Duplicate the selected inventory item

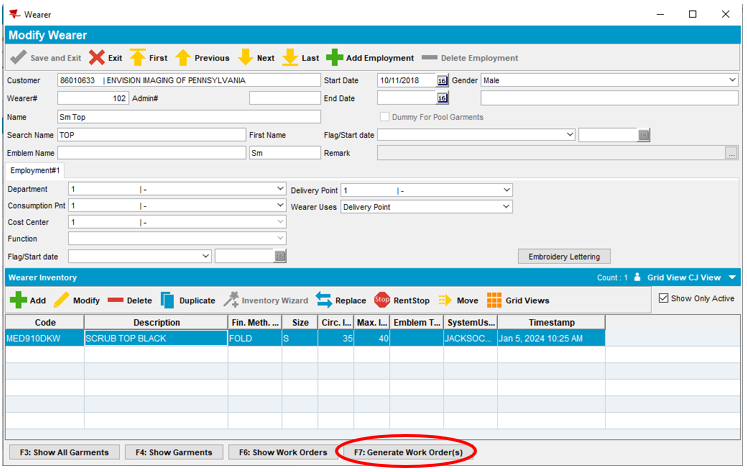pos(168,300)
